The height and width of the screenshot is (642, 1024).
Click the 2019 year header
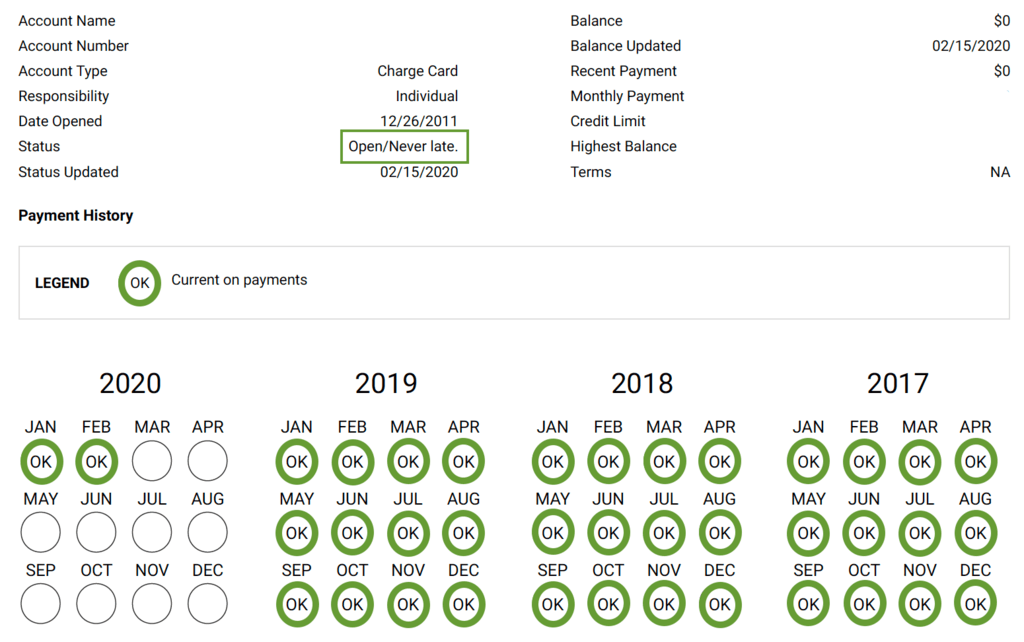click(x=387, y=383)
